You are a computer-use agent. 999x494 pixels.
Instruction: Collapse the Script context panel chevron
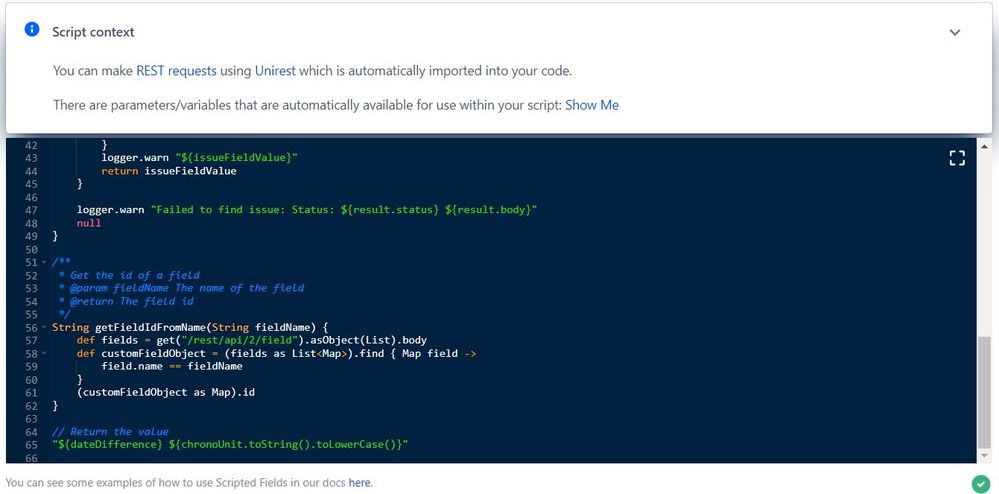[x=954, y=32]
